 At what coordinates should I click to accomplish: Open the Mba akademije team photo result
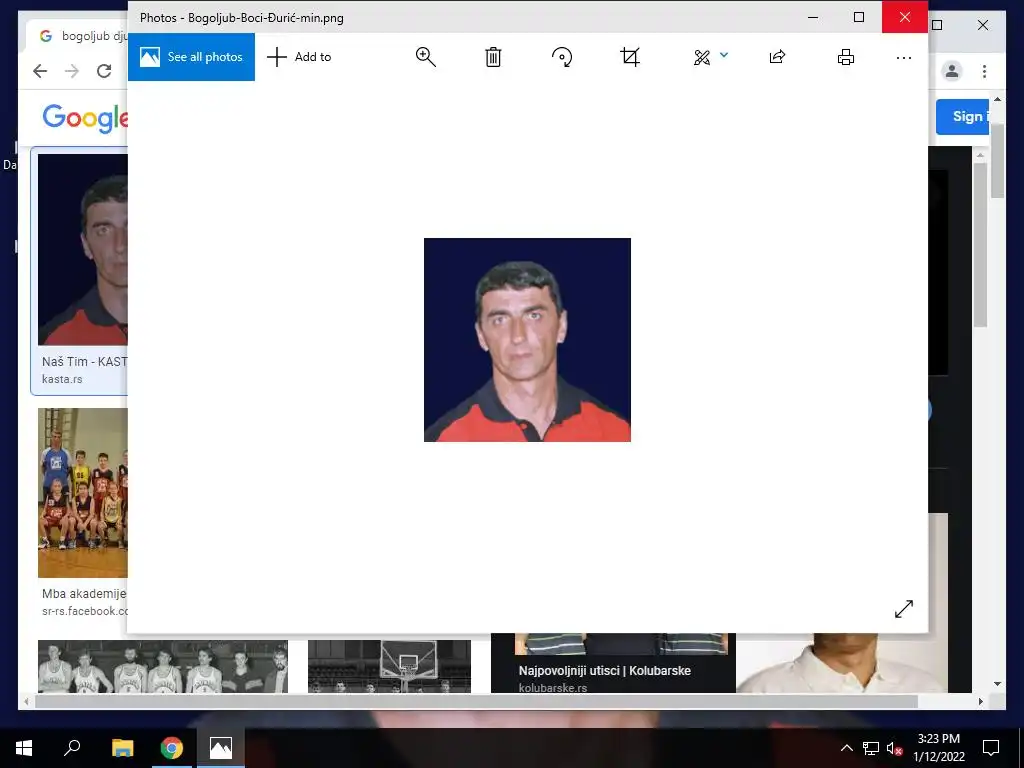[x=83, y=493]
